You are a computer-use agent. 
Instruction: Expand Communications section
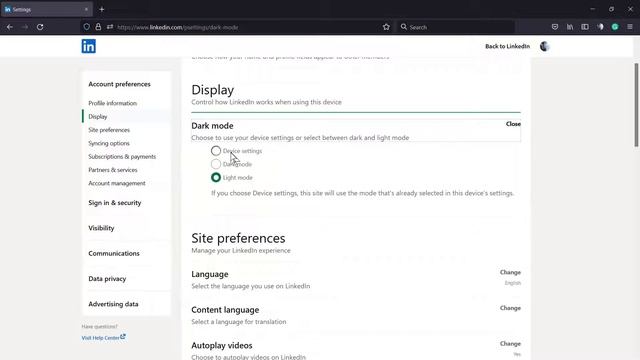(114, 253)
